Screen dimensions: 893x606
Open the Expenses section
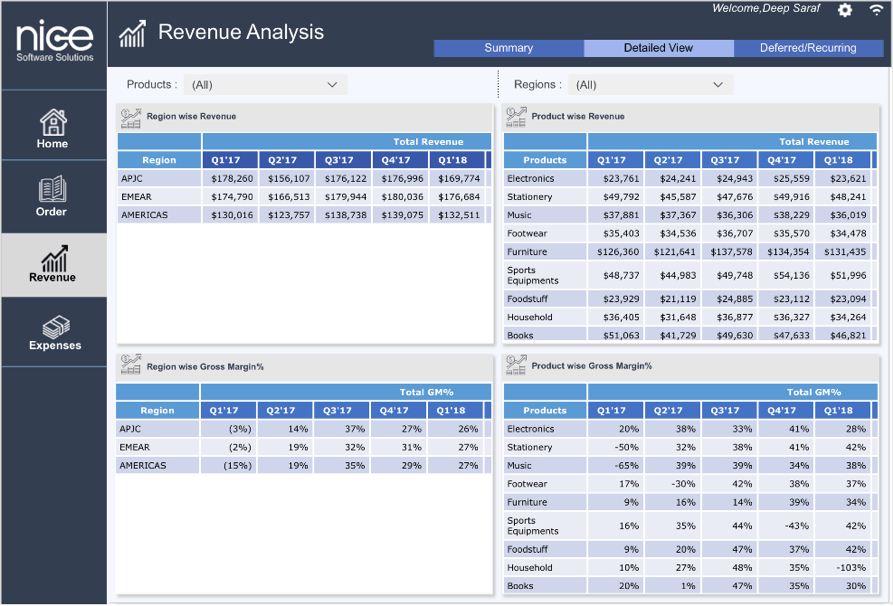tap(54, 333)
